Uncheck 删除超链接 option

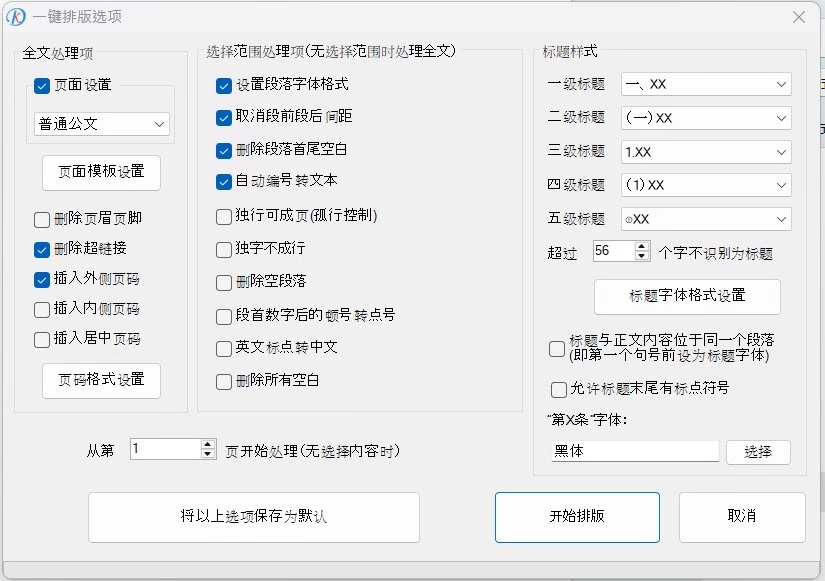[42, 249]
